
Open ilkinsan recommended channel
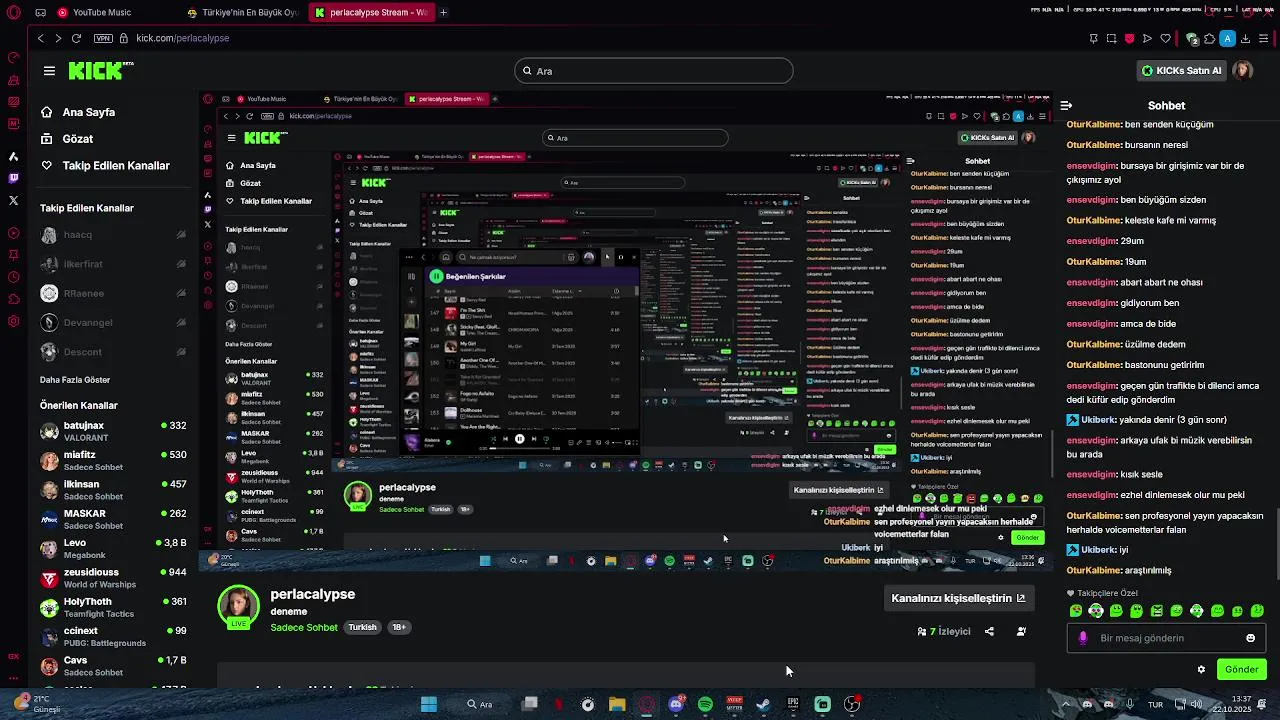tap(113, 490)
